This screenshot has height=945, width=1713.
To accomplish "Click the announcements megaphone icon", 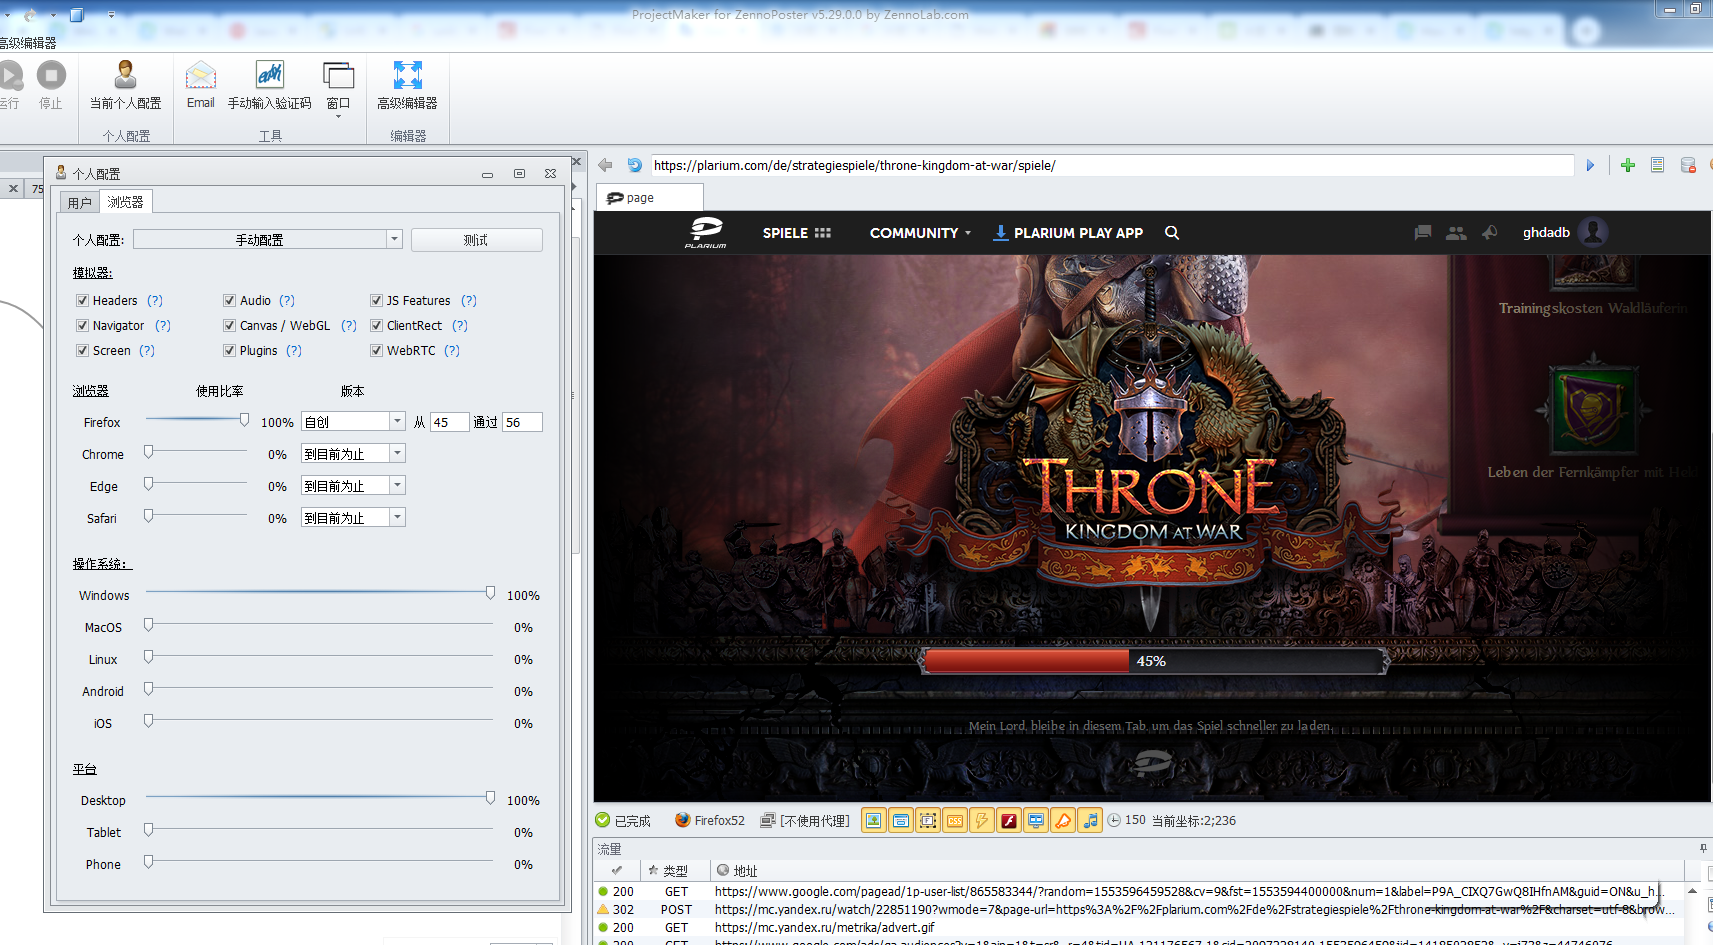I will click(1490, 232).
